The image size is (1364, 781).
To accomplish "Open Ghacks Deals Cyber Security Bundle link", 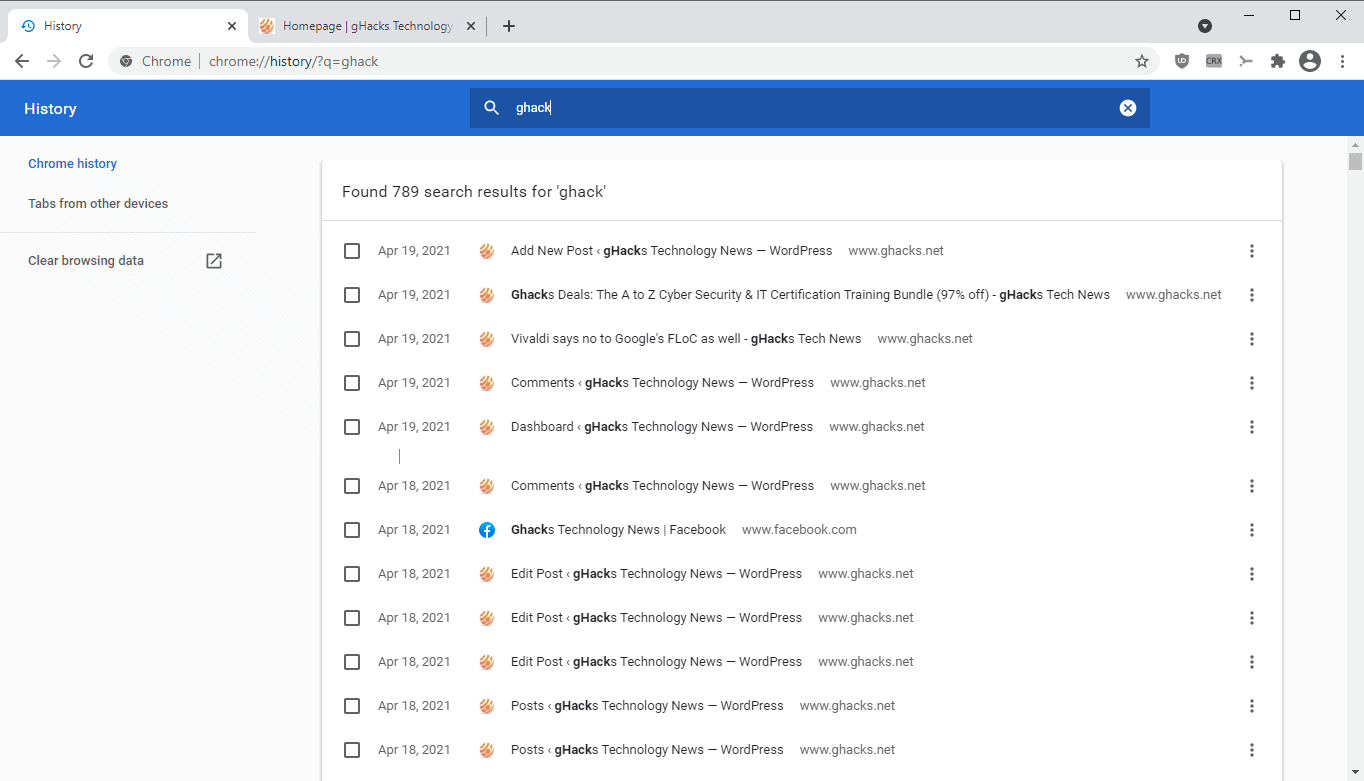I will coord(810,295).
